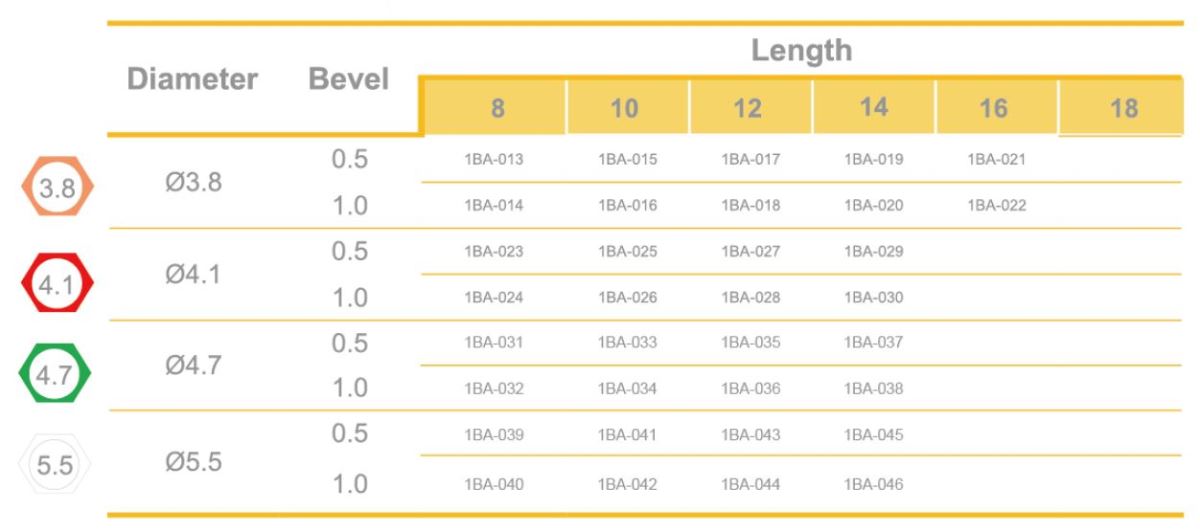The width and height of the screenshot is (1200, 532).
Task: Select the length 18 column header
Action: pyautogui.click(x=1124, y=107)
